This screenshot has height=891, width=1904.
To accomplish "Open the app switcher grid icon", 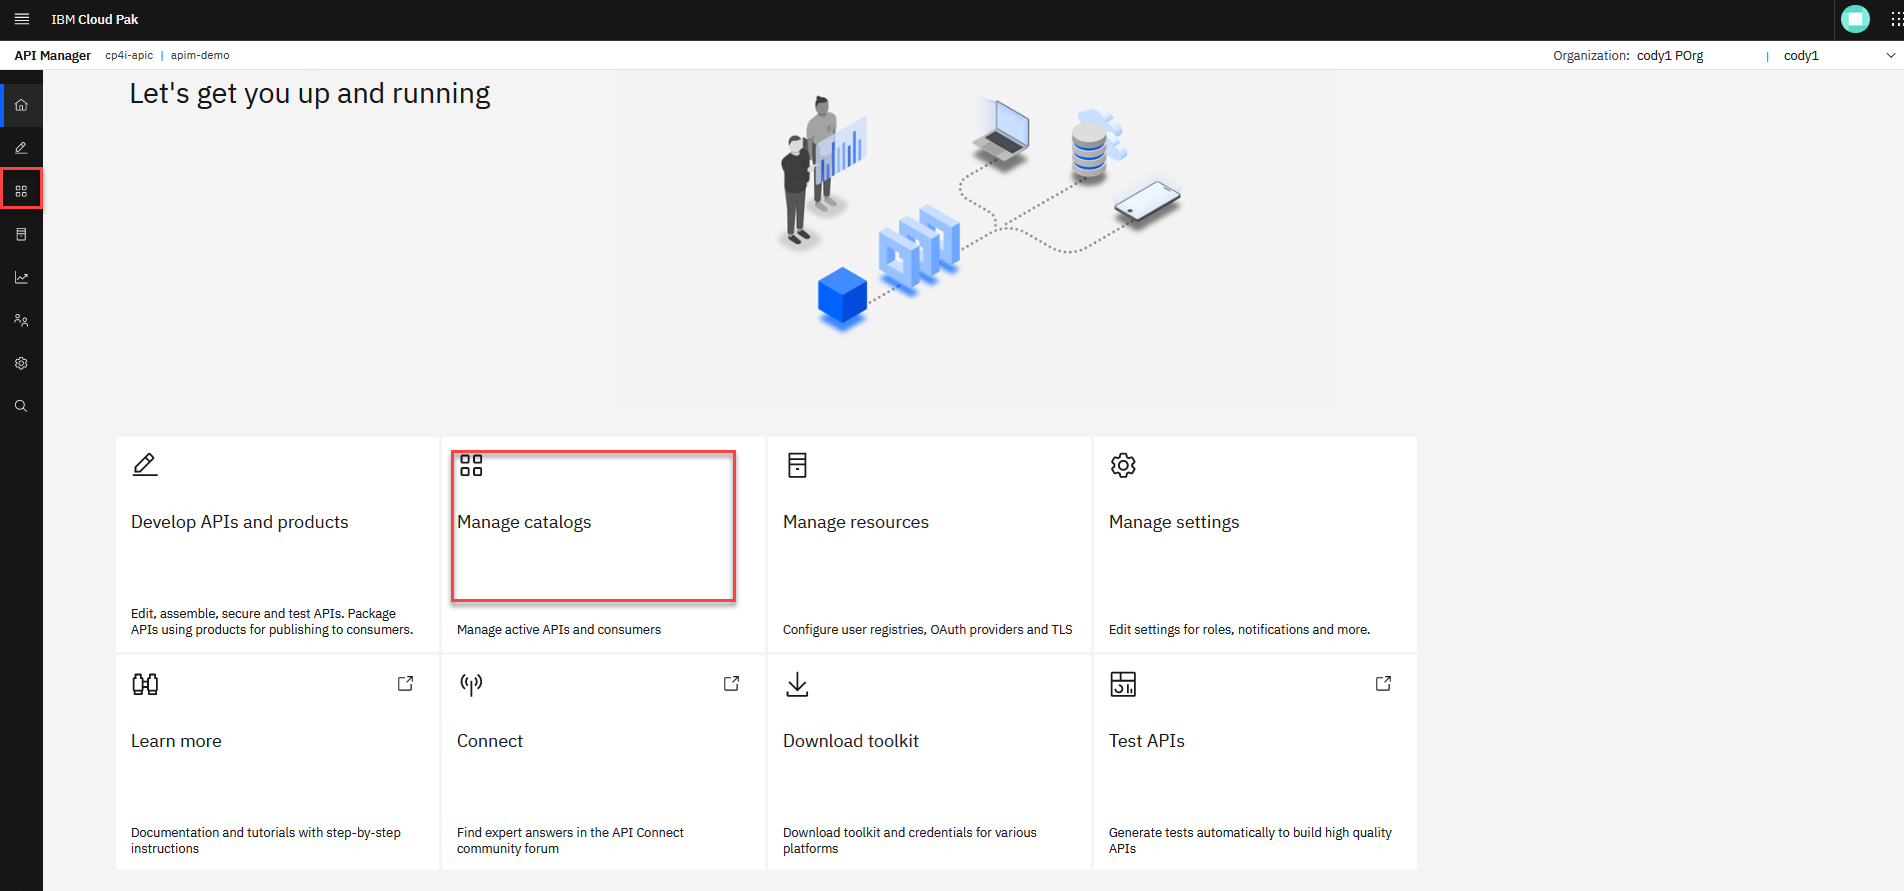I will [1895, 19].
